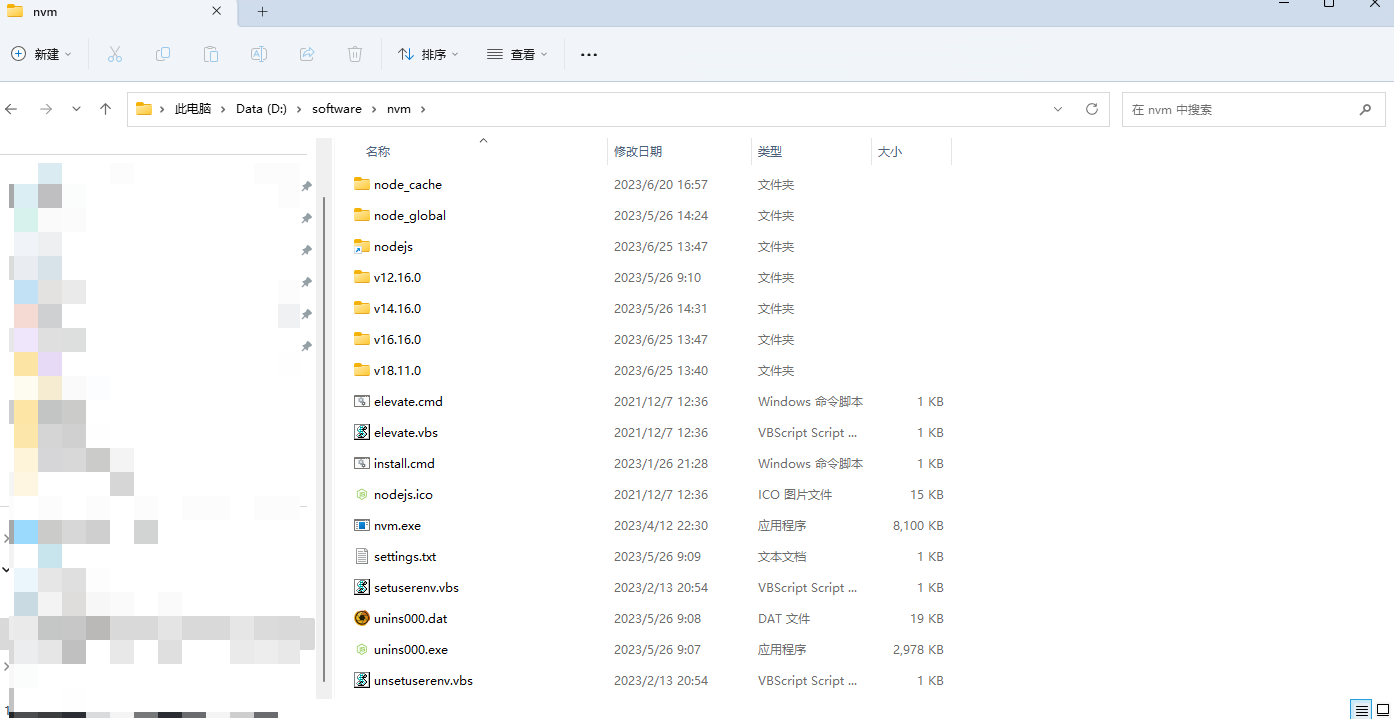Click the software breadcrumb in address bar
The image size is (1394, 719).
click(x=336, y=109)
